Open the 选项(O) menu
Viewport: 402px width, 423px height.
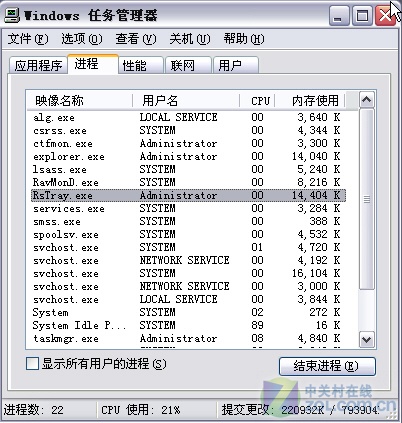point(82,39)
